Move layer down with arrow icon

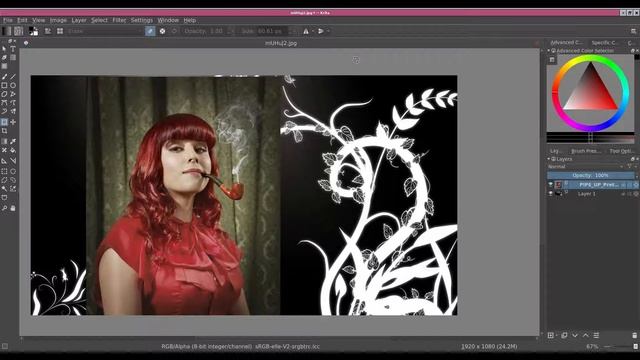(x=575, y=336)
